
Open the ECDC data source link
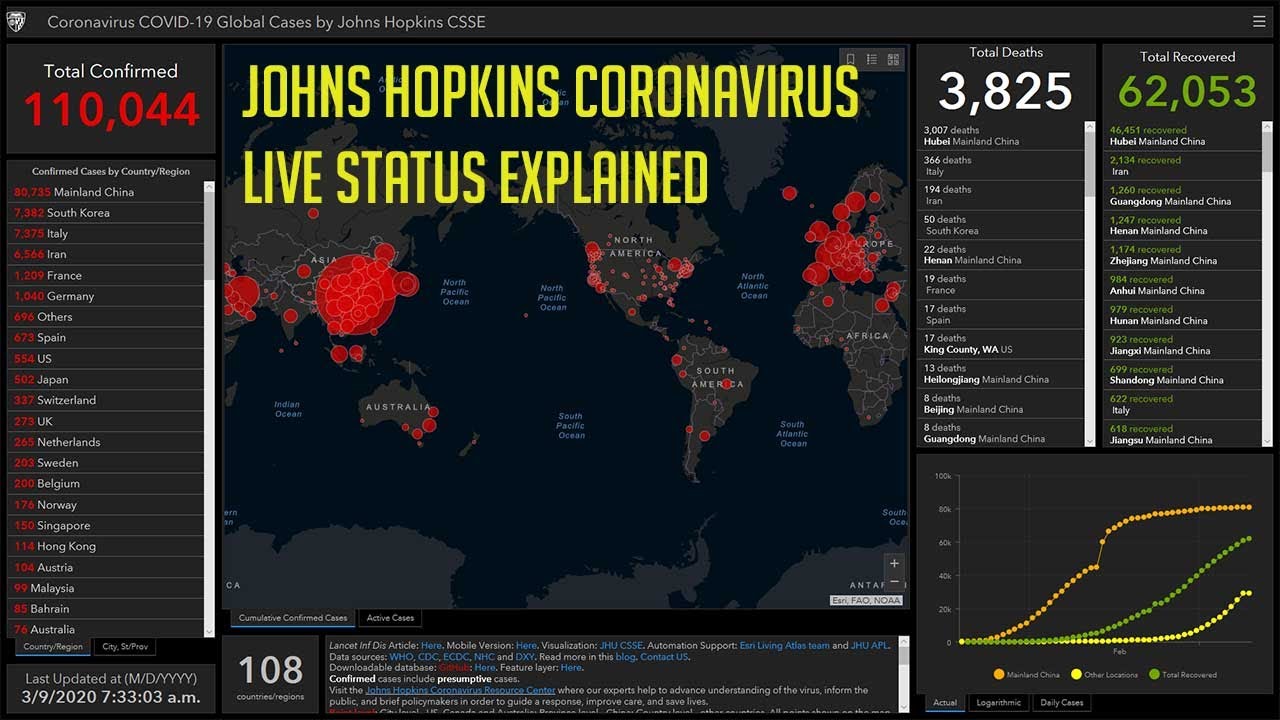456,657
